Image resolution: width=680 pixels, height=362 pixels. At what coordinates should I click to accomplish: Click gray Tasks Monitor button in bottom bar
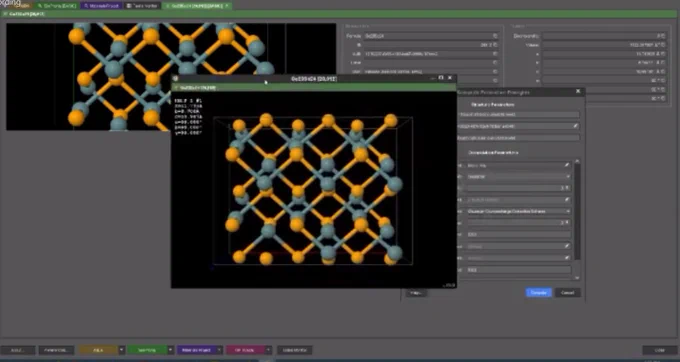click(x=294, y=350)
